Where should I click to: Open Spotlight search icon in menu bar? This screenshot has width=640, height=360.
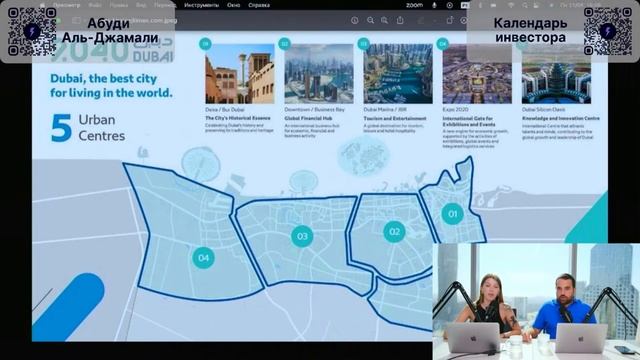524,5
